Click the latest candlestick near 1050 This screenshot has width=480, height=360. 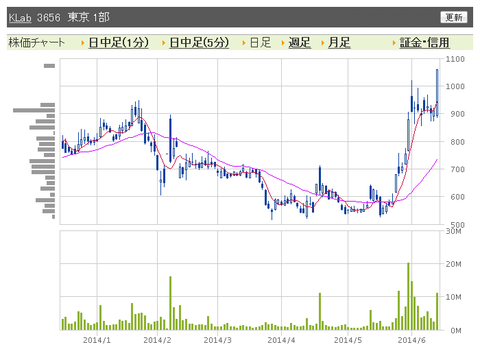pos(437,93)
